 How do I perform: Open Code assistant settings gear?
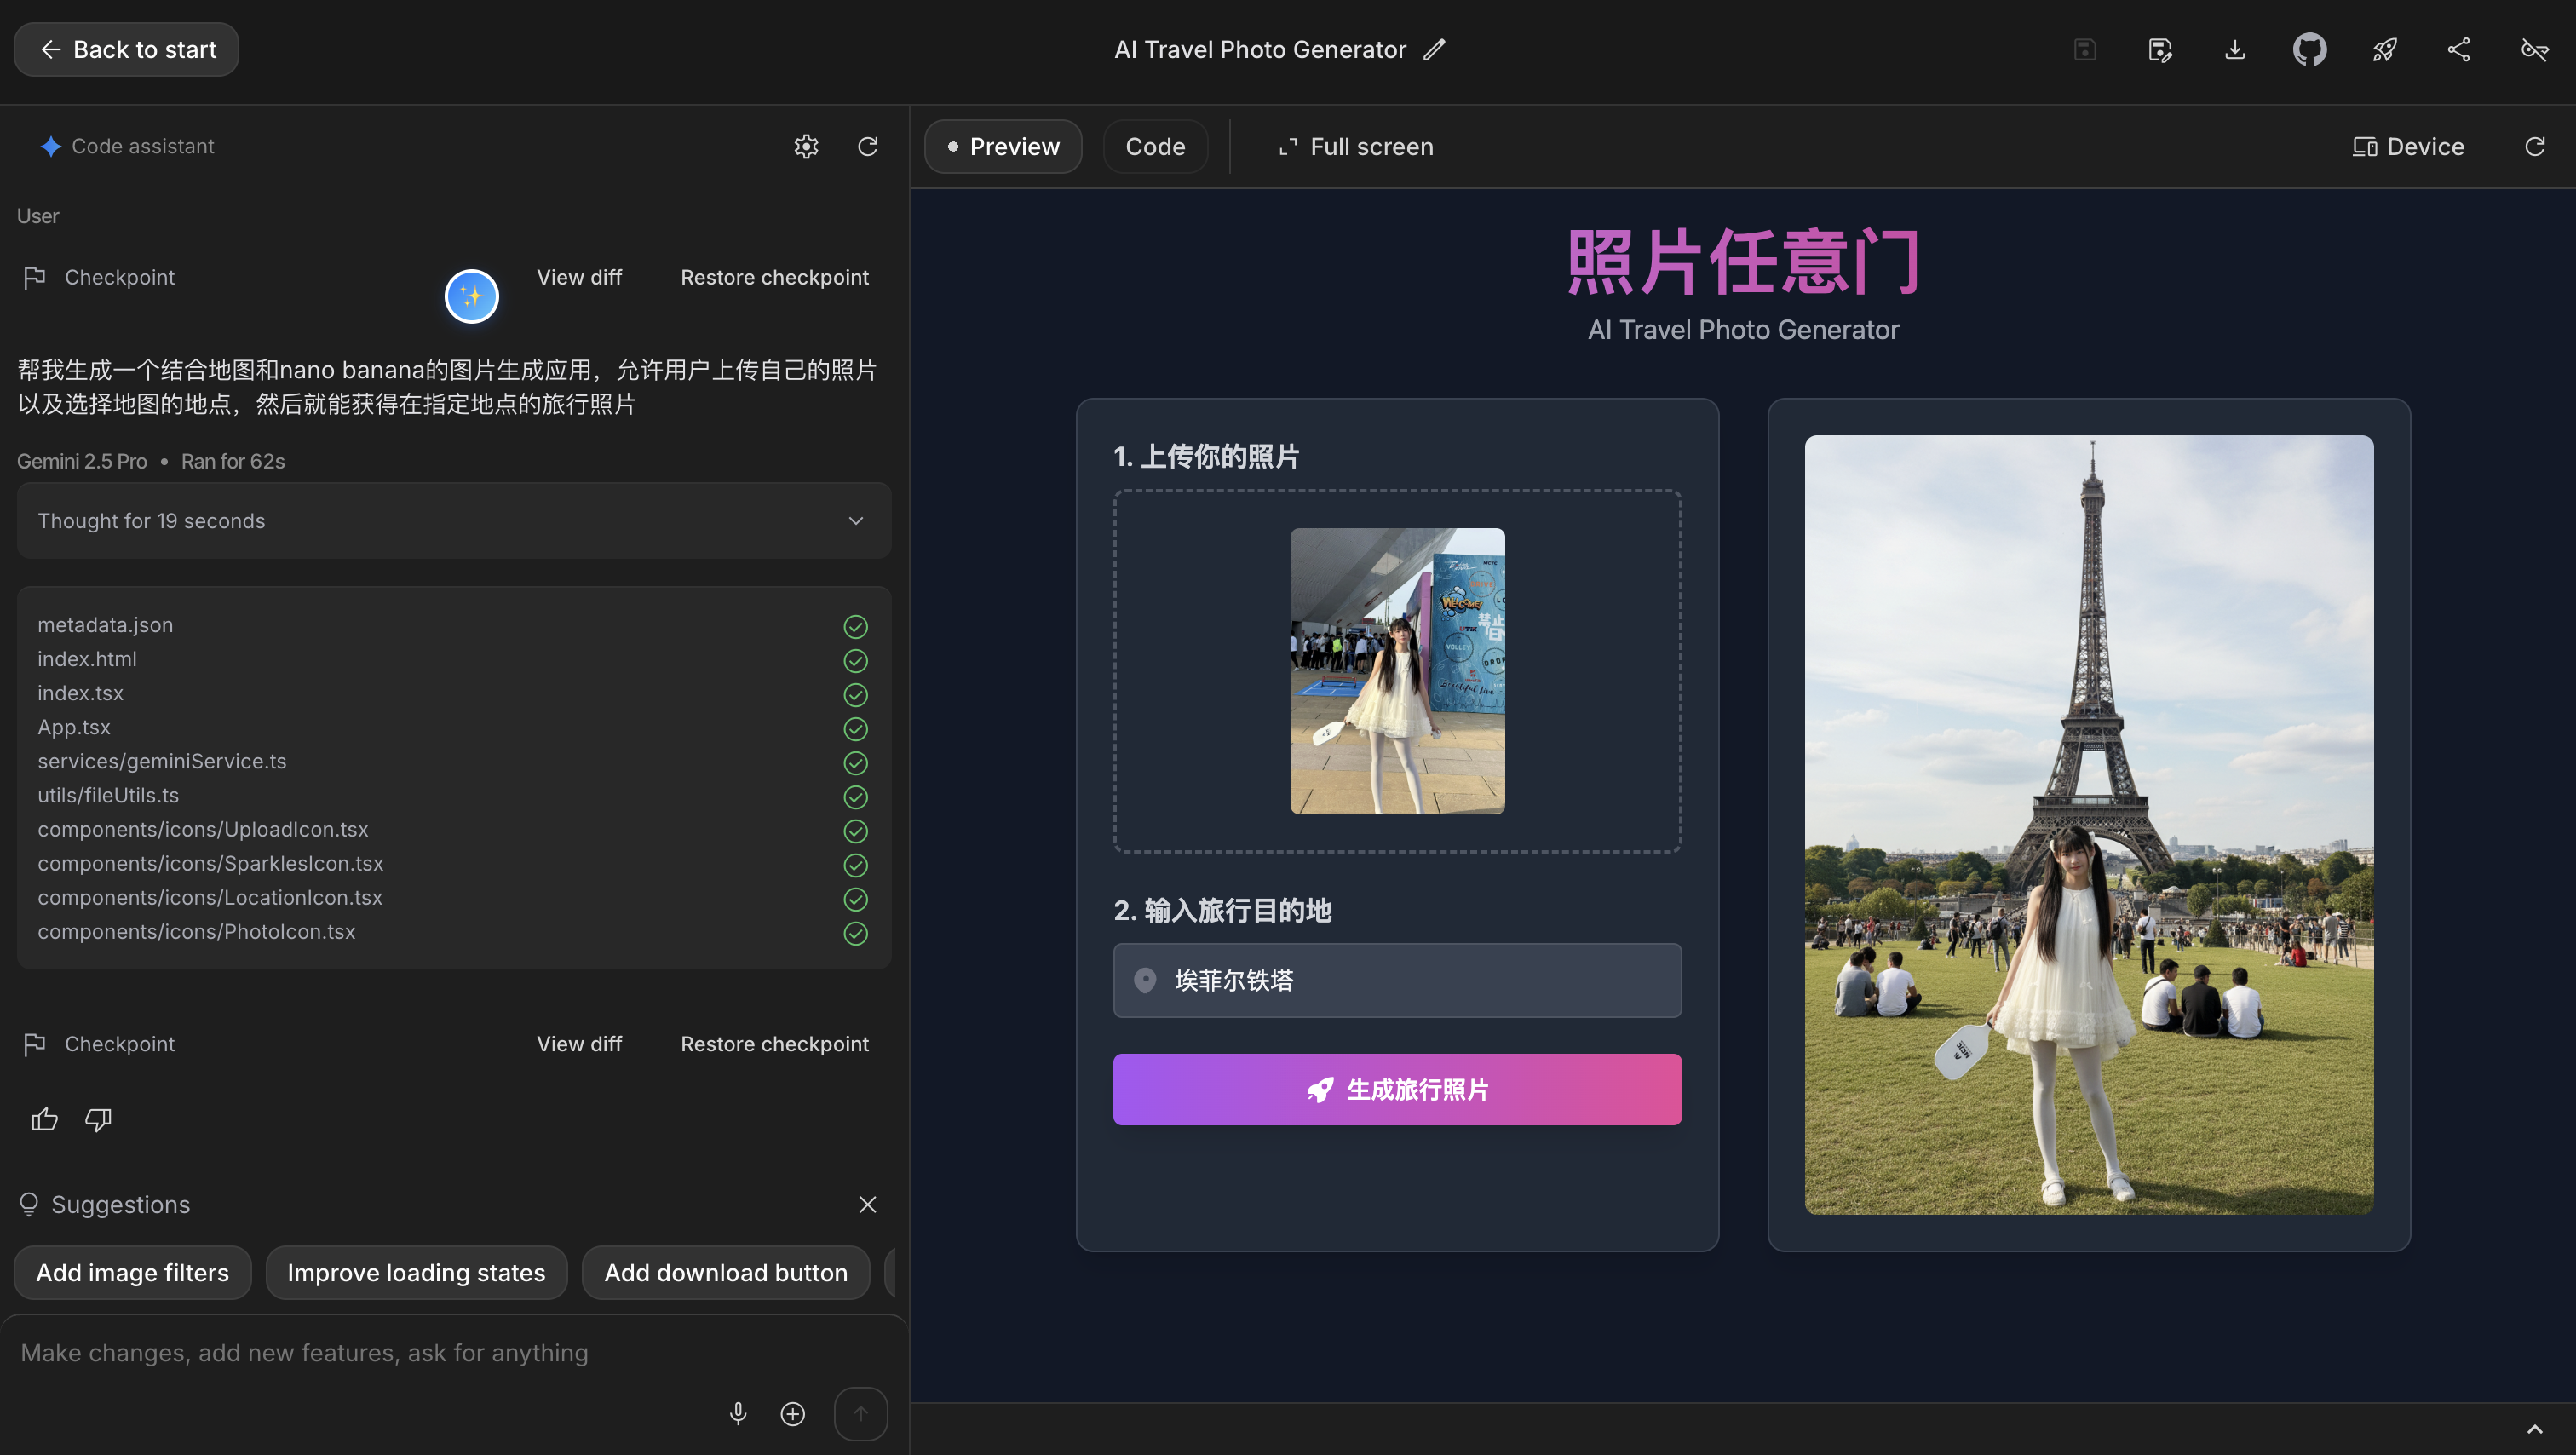(x=806, y=147)
